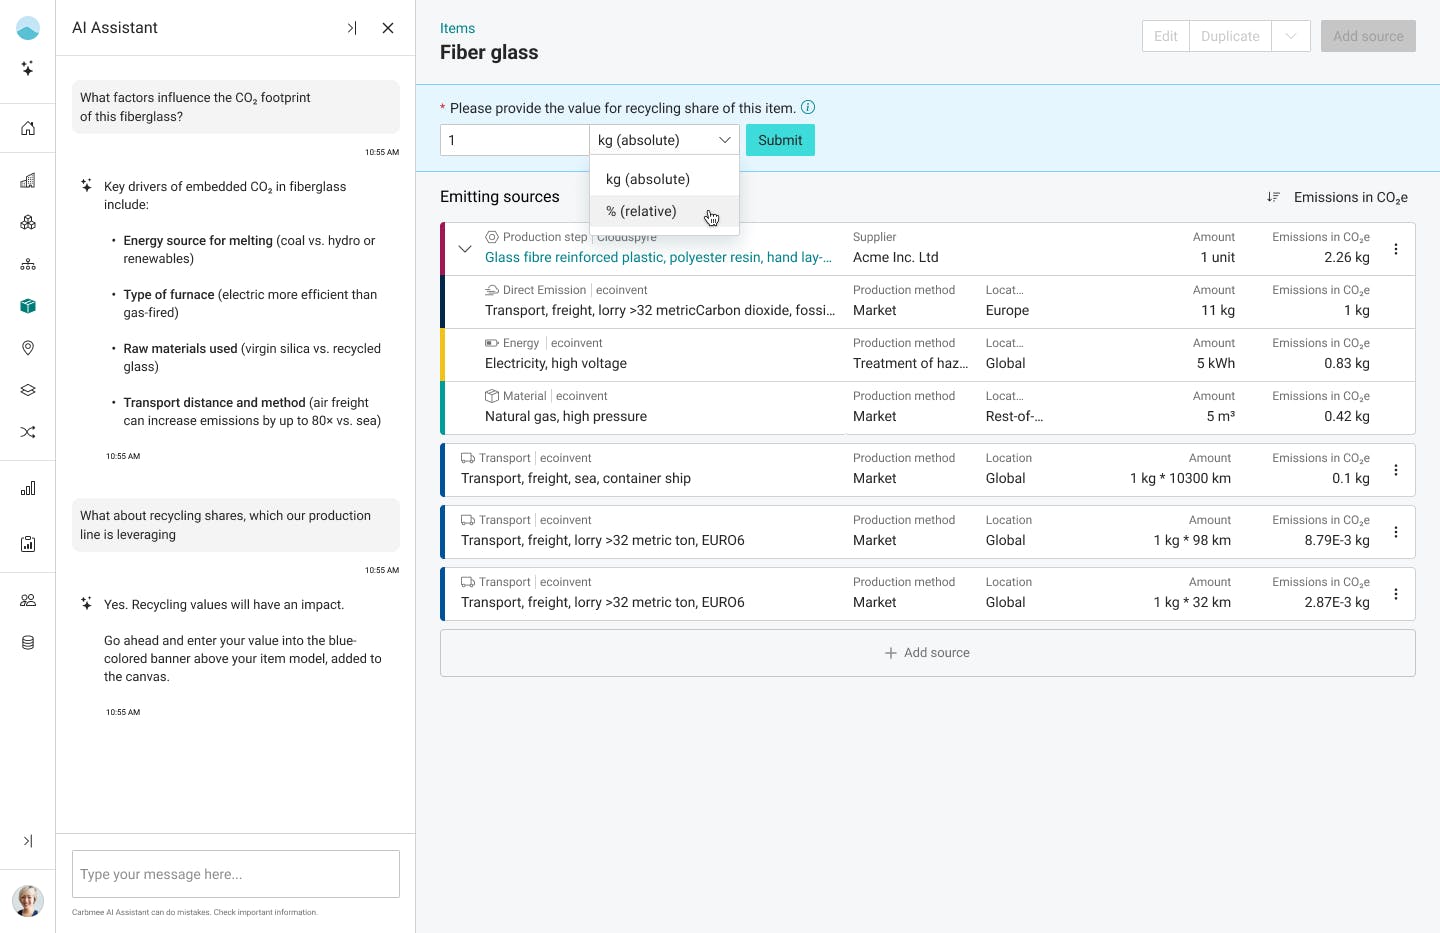Go to the Items breadcrumb link
1440x933 pixels.
click(457, 28)
